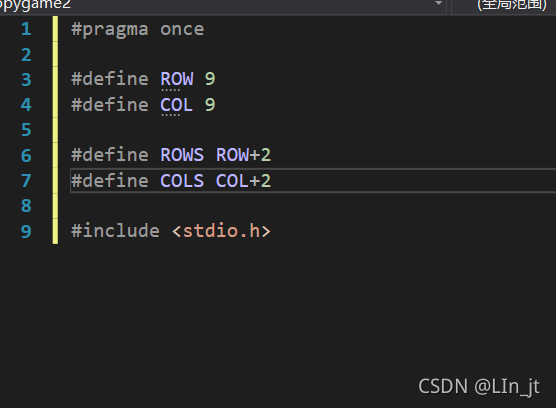The width and height of the screenshot is (556, 408).
Task: Click line number 9 in gutter
Action: tap(26, 231)
